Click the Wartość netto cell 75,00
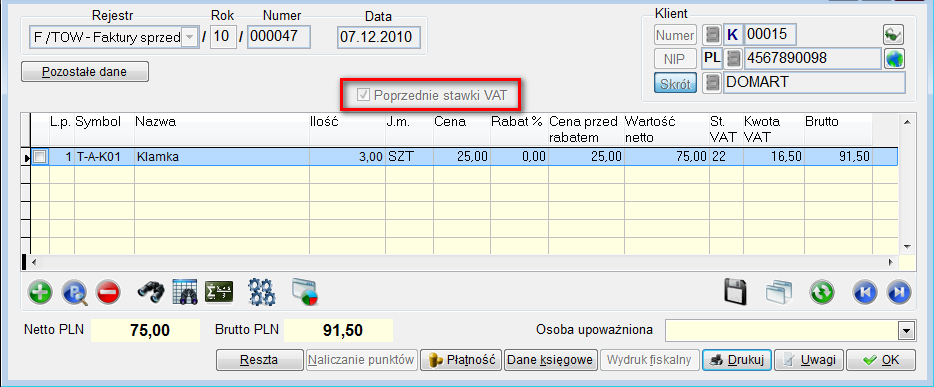The image size is (934, 387). click(667, 157)
